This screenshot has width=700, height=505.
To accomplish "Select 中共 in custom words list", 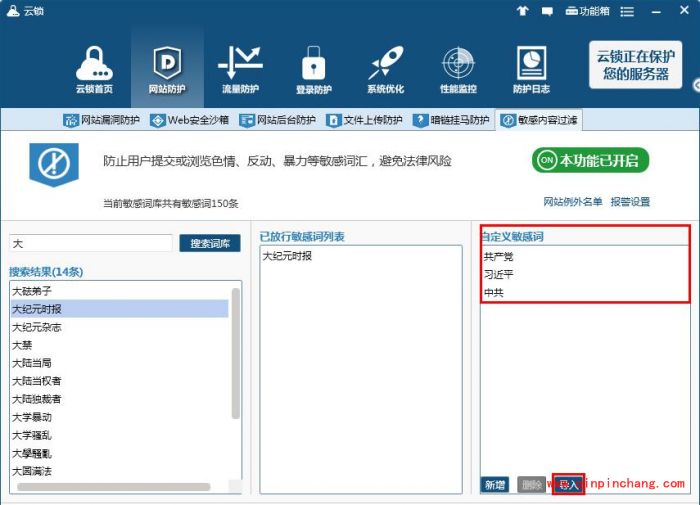I will [585, 292].
